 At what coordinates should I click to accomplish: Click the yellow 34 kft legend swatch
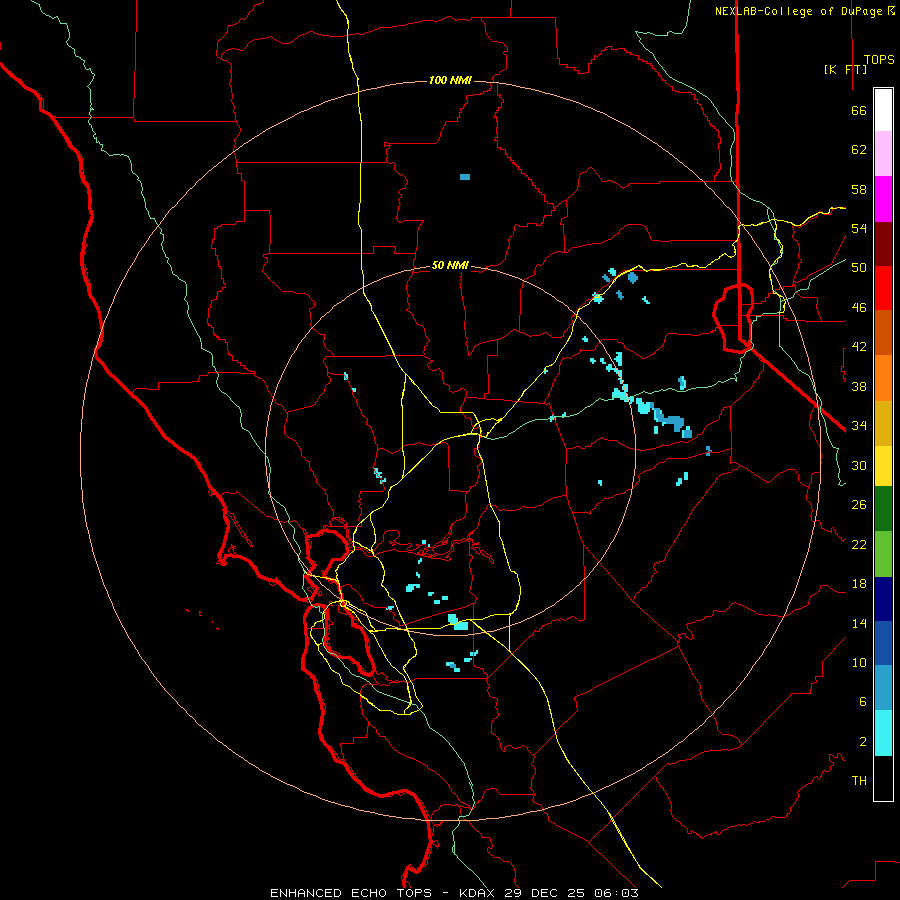pyautogui.click(x=883, y=466)
